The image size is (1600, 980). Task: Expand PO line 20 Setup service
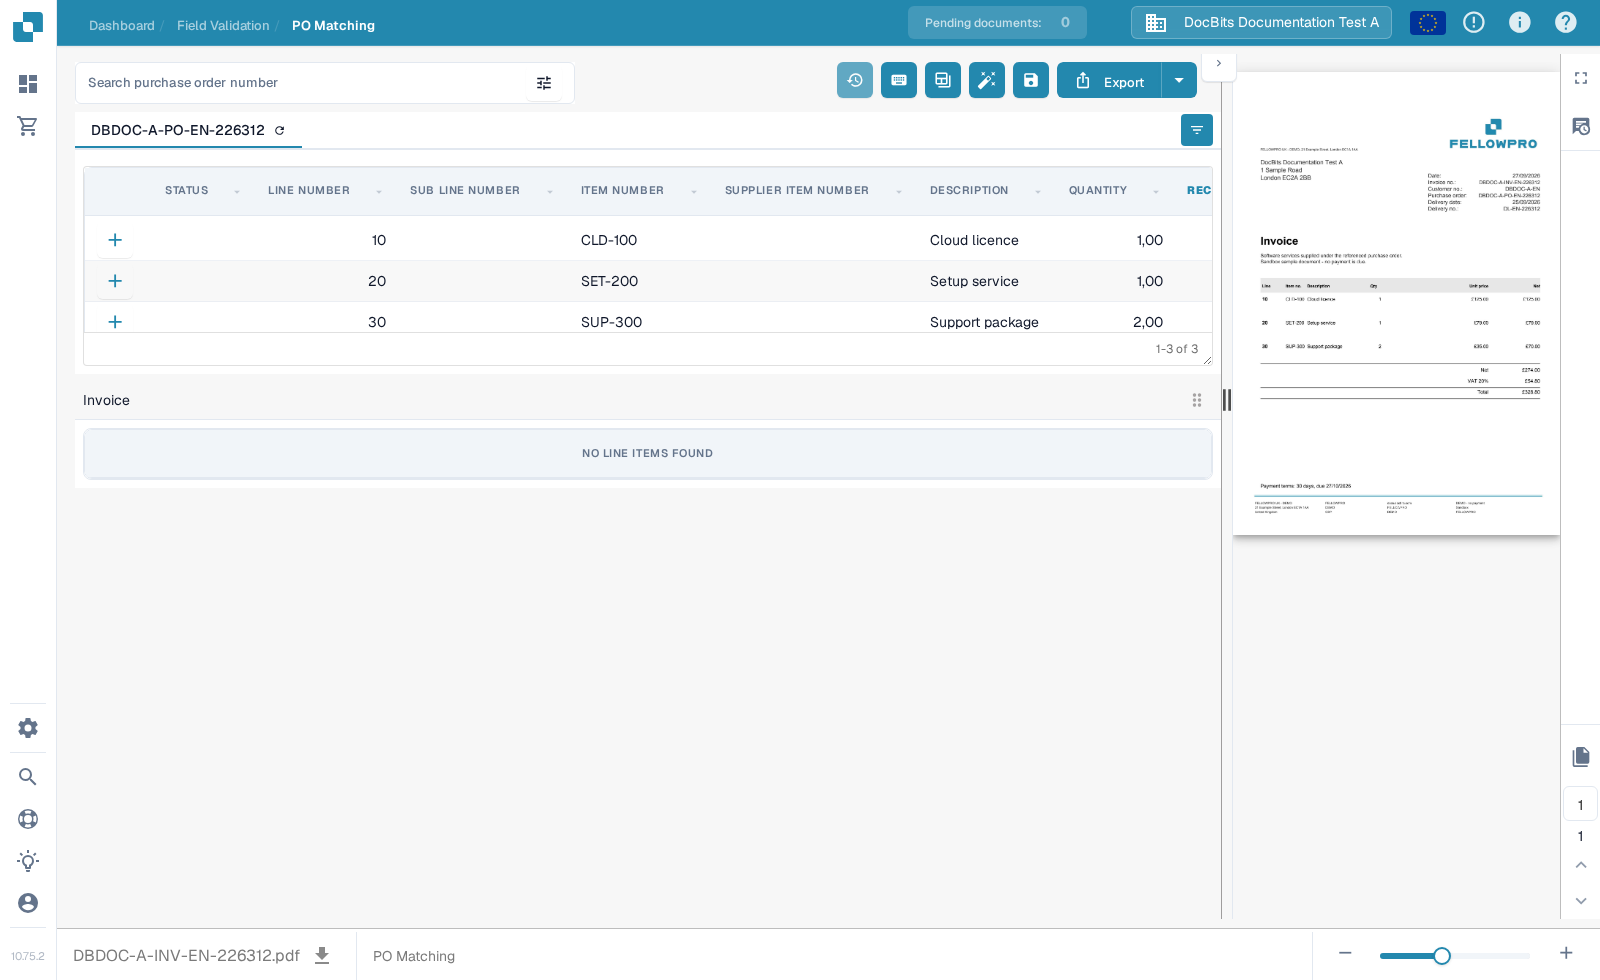[x=115, y=281]
